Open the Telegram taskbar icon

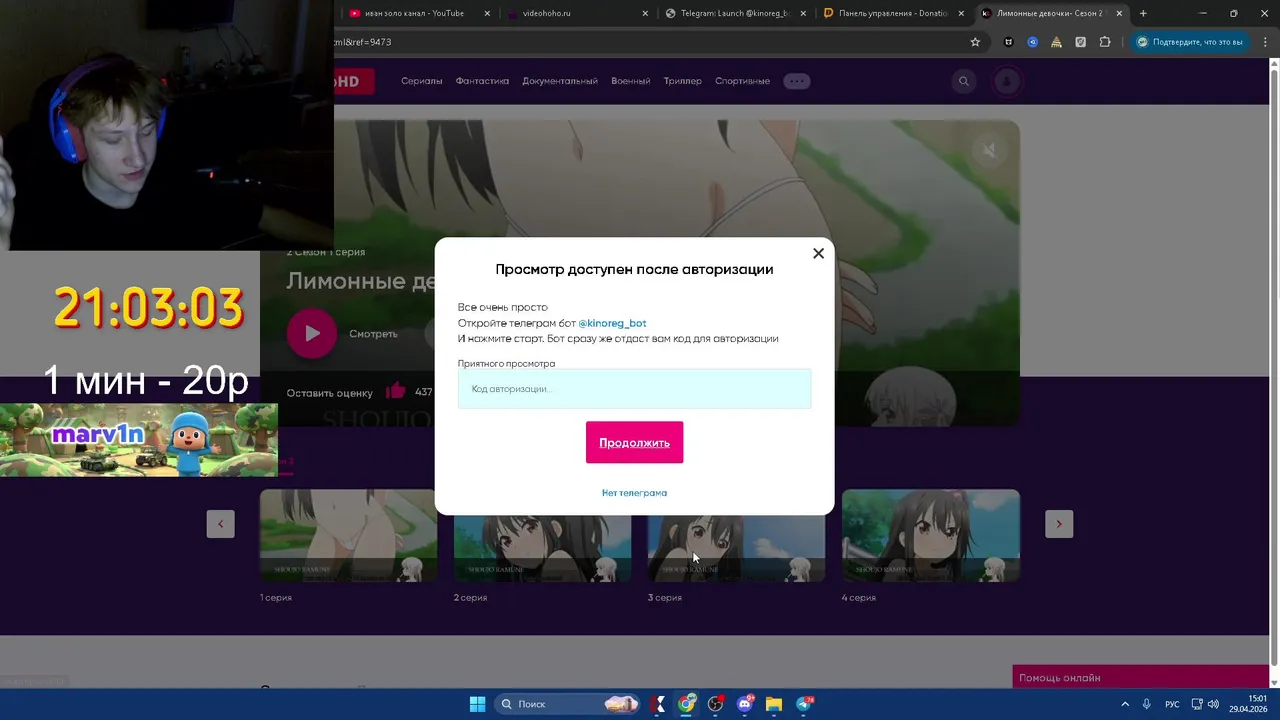(x=803, y=704)
